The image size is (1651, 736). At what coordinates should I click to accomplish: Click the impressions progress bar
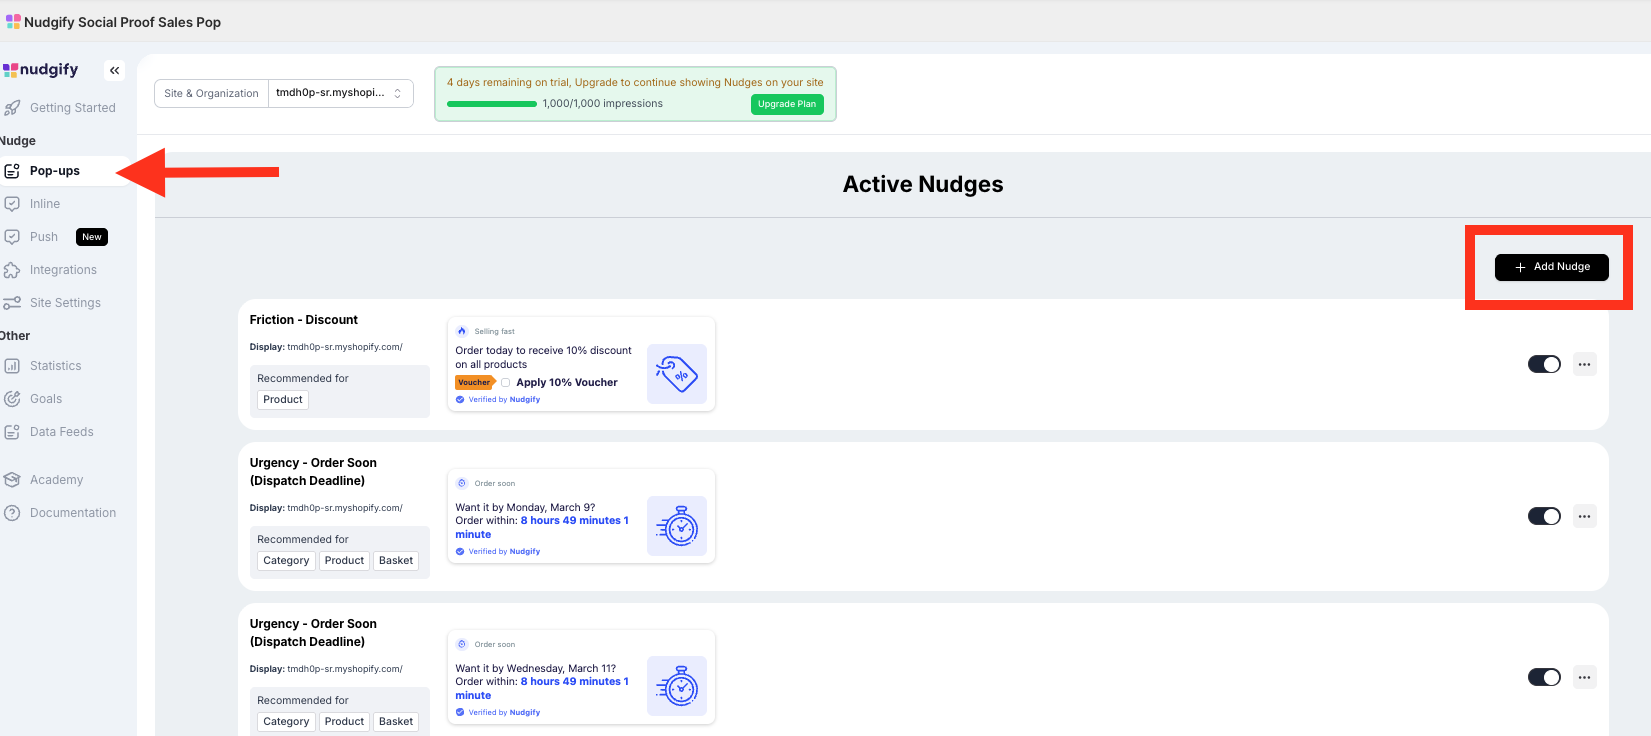tap(491, 104)
